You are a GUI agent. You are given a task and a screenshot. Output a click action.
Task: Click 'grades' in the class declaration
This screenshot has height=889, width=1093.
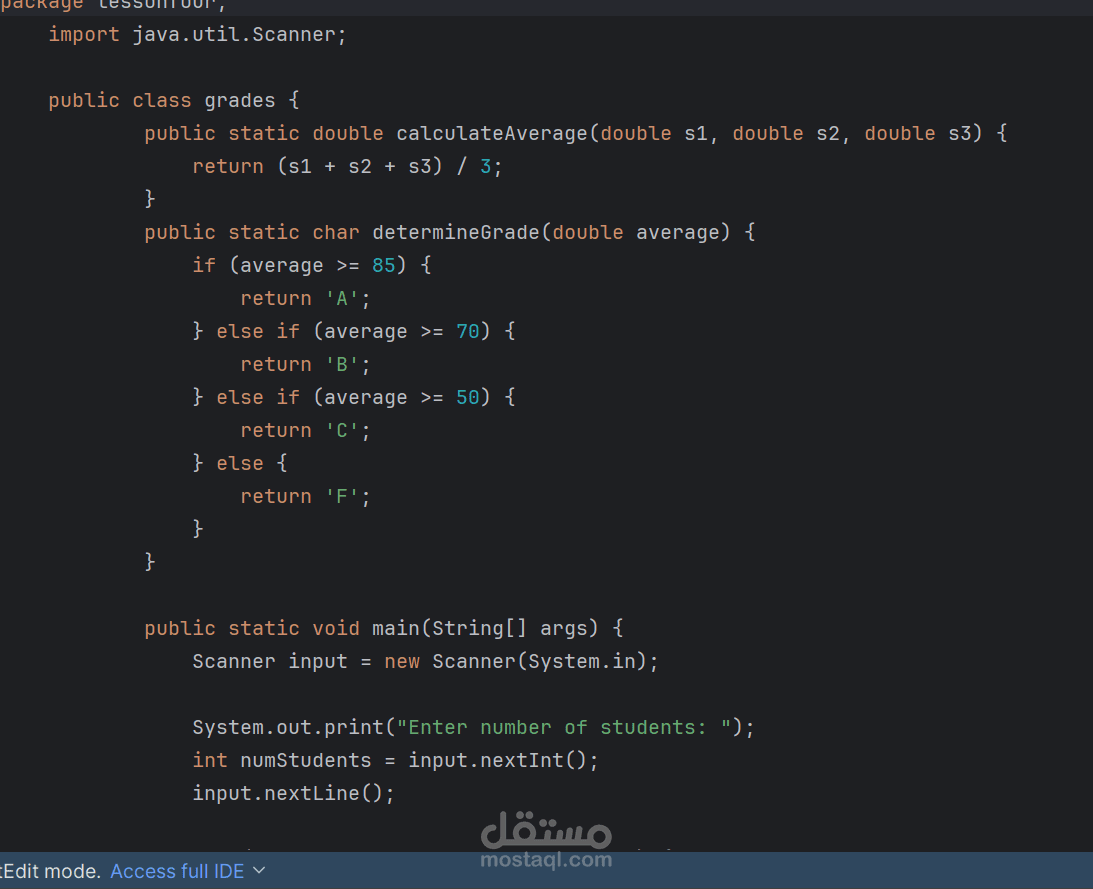tap(240, 100)
